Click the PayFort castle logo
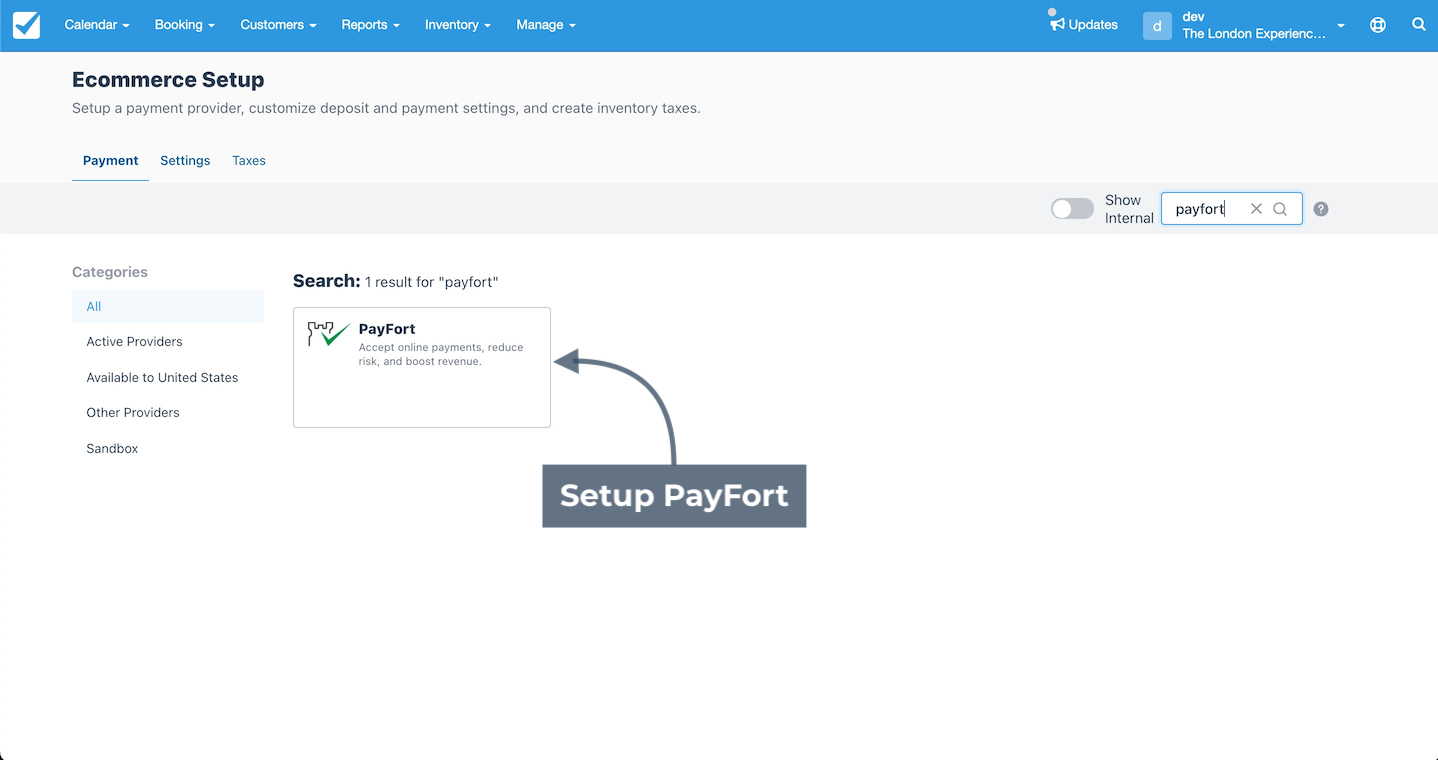 pos(328,334)
